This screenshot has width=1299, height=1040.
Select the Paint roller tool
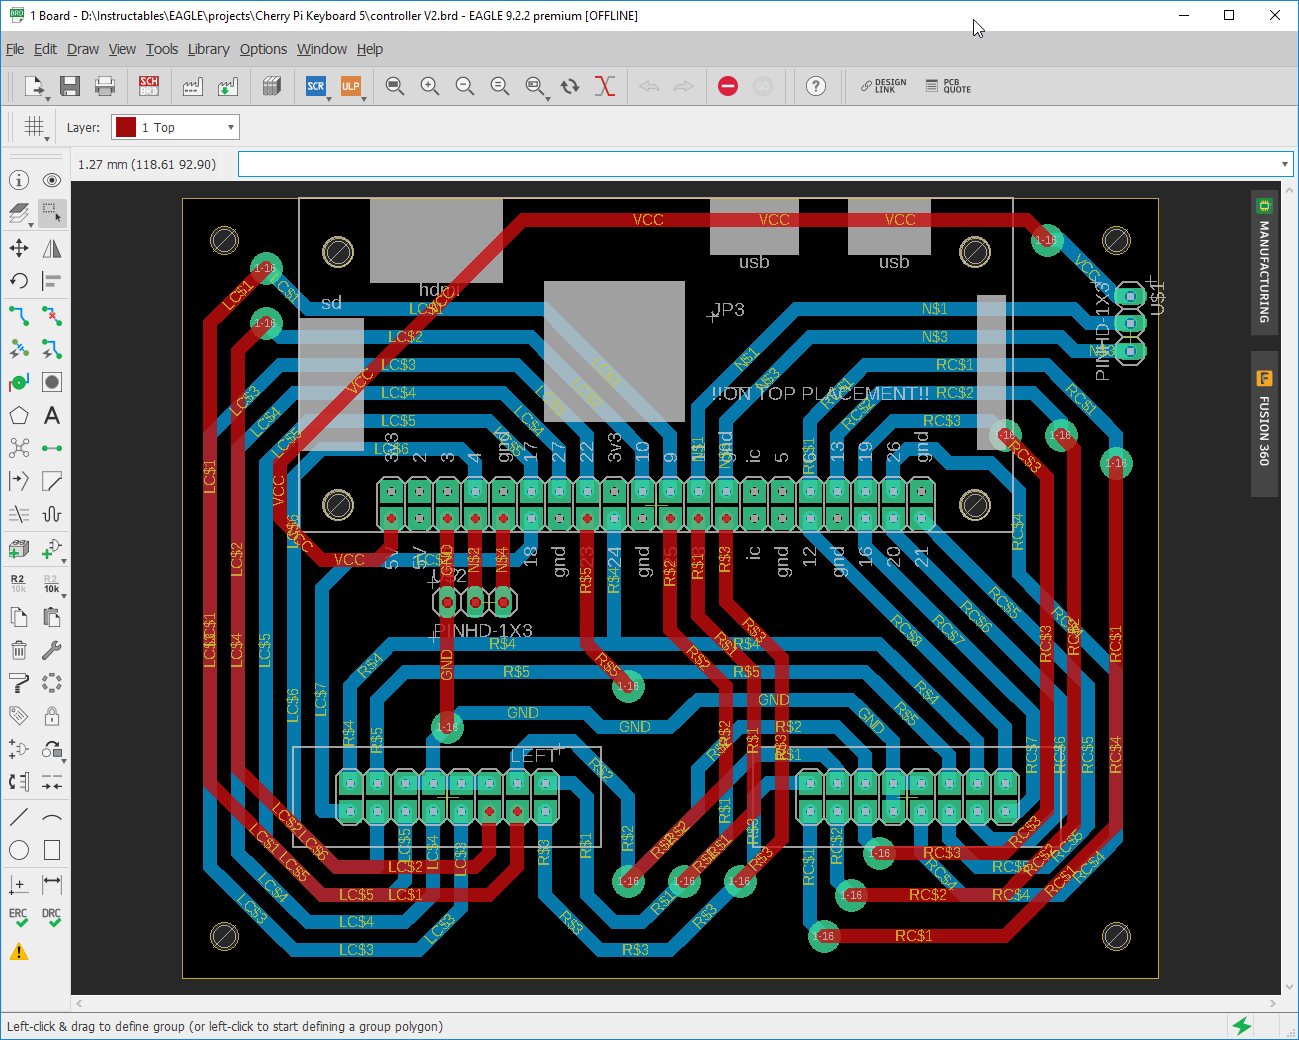pos(19,683)
